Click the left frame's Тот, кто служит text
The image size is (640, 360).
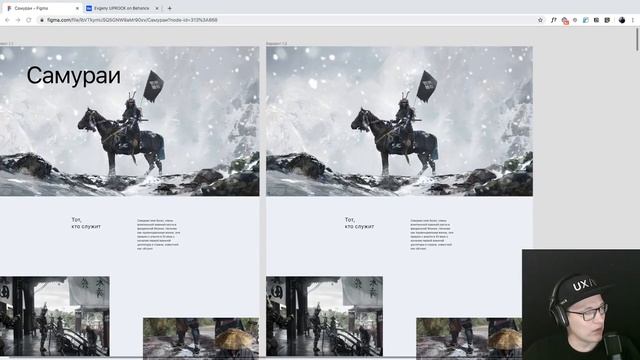(86, 223)
